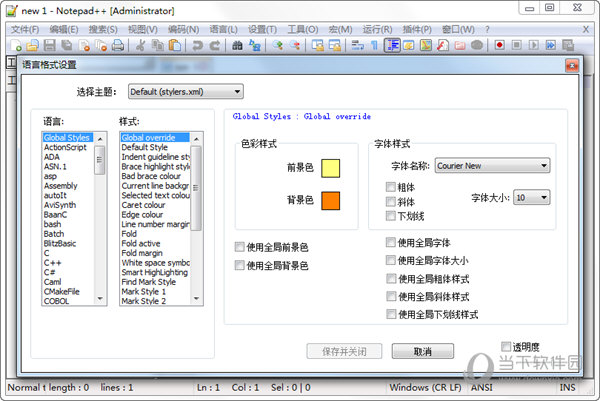
Task: Open the 插件(P) menu
Action: click(417, 29)
